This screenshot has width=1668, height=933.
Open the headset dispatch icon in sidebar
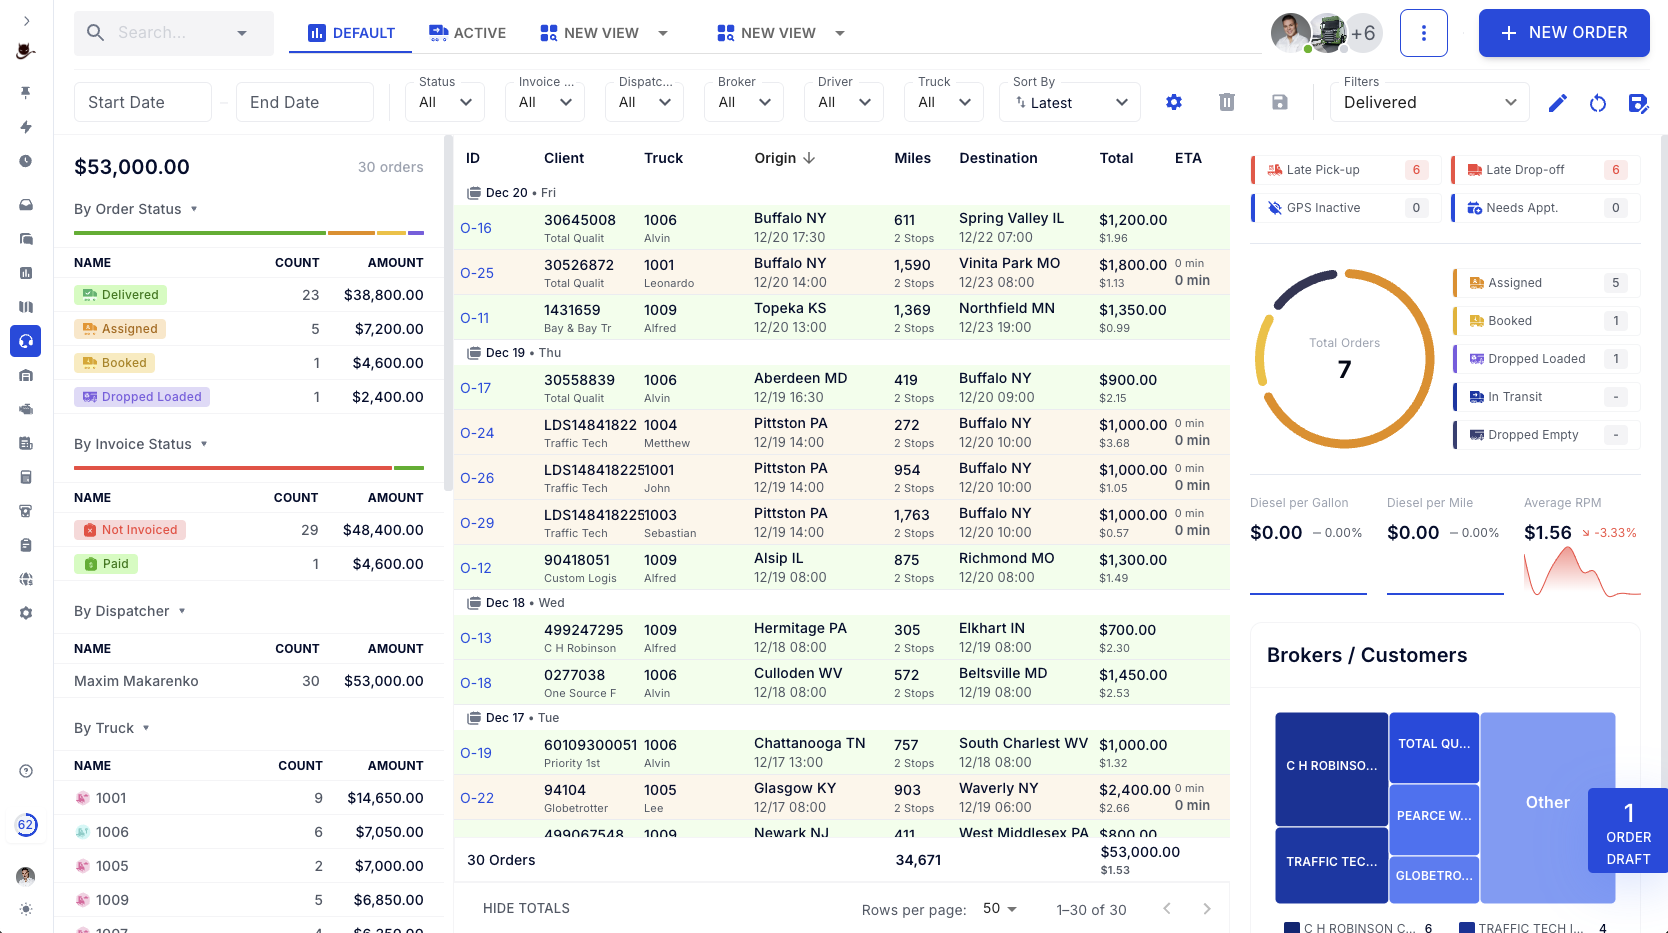[26, 341]
